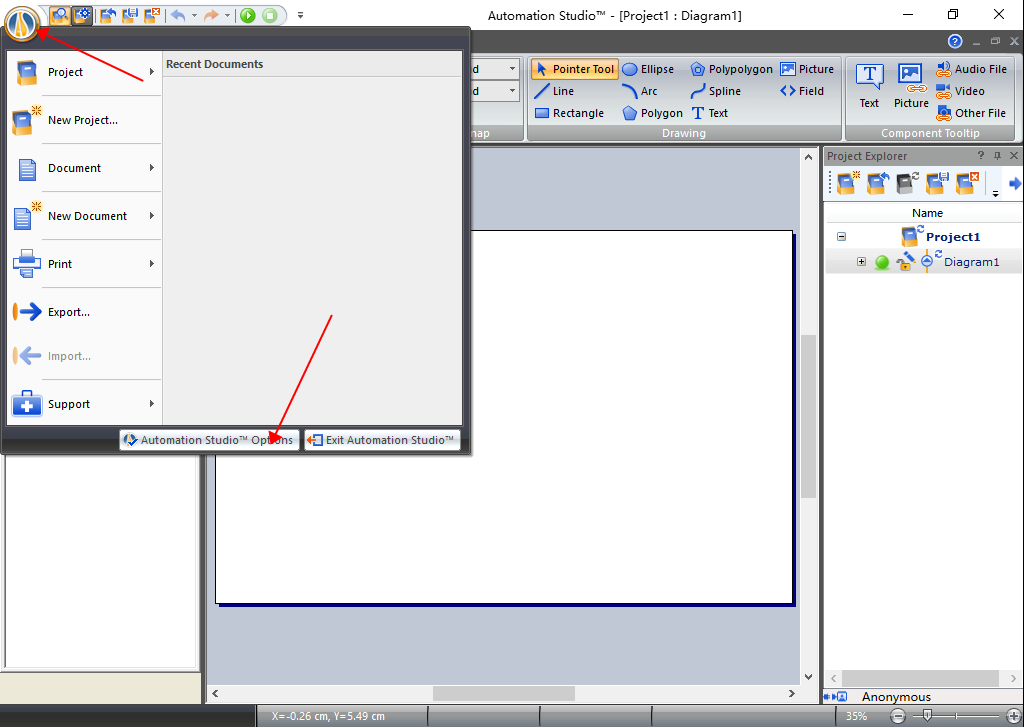The width and height of the screenshot is (1024, 727).
Task: Click zoom out minus button
Action: 898,717
